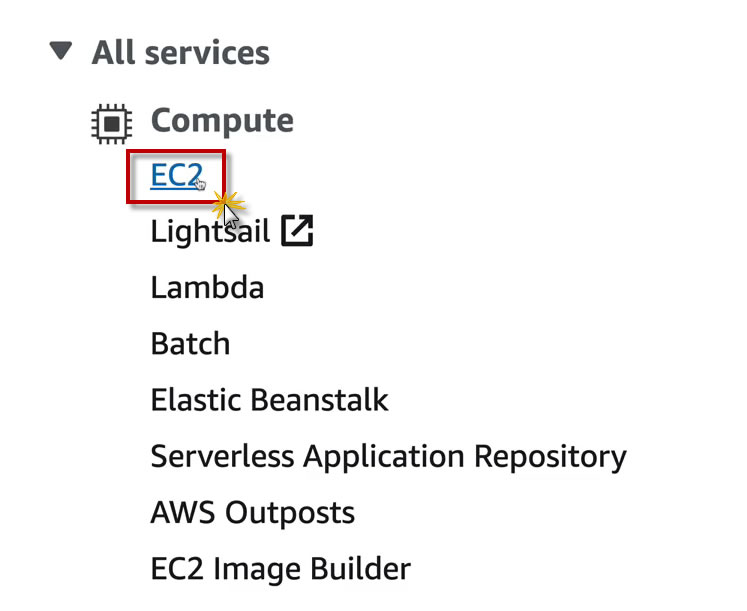Click the Elastic Beanstalk list item
The image size is (747, 611).
coord(269,400)
